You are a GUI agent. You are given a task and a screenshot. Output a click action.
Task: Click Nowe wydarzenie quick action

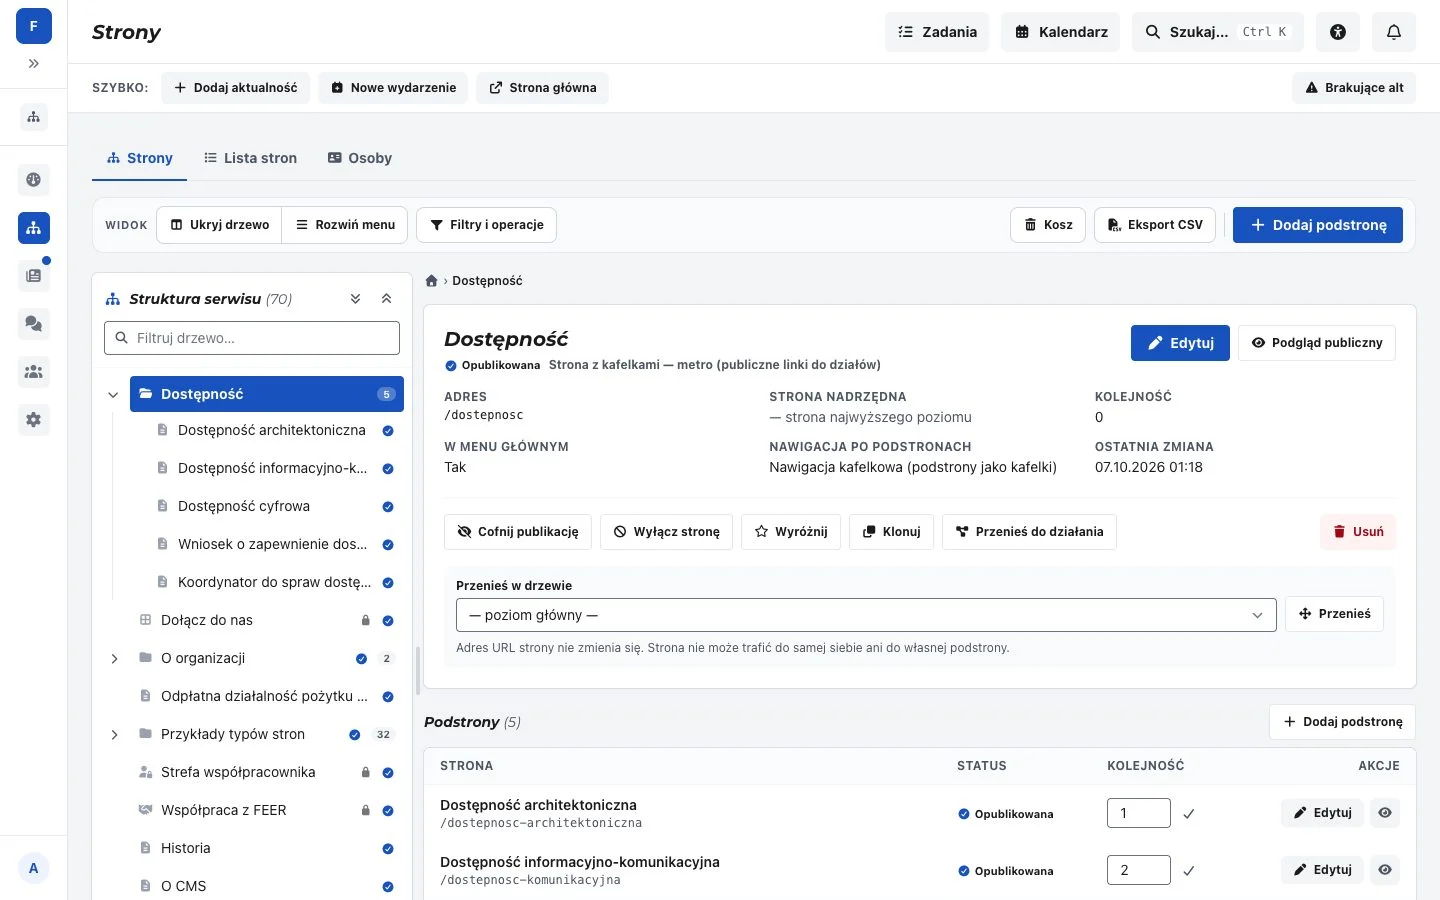[393, 88]
